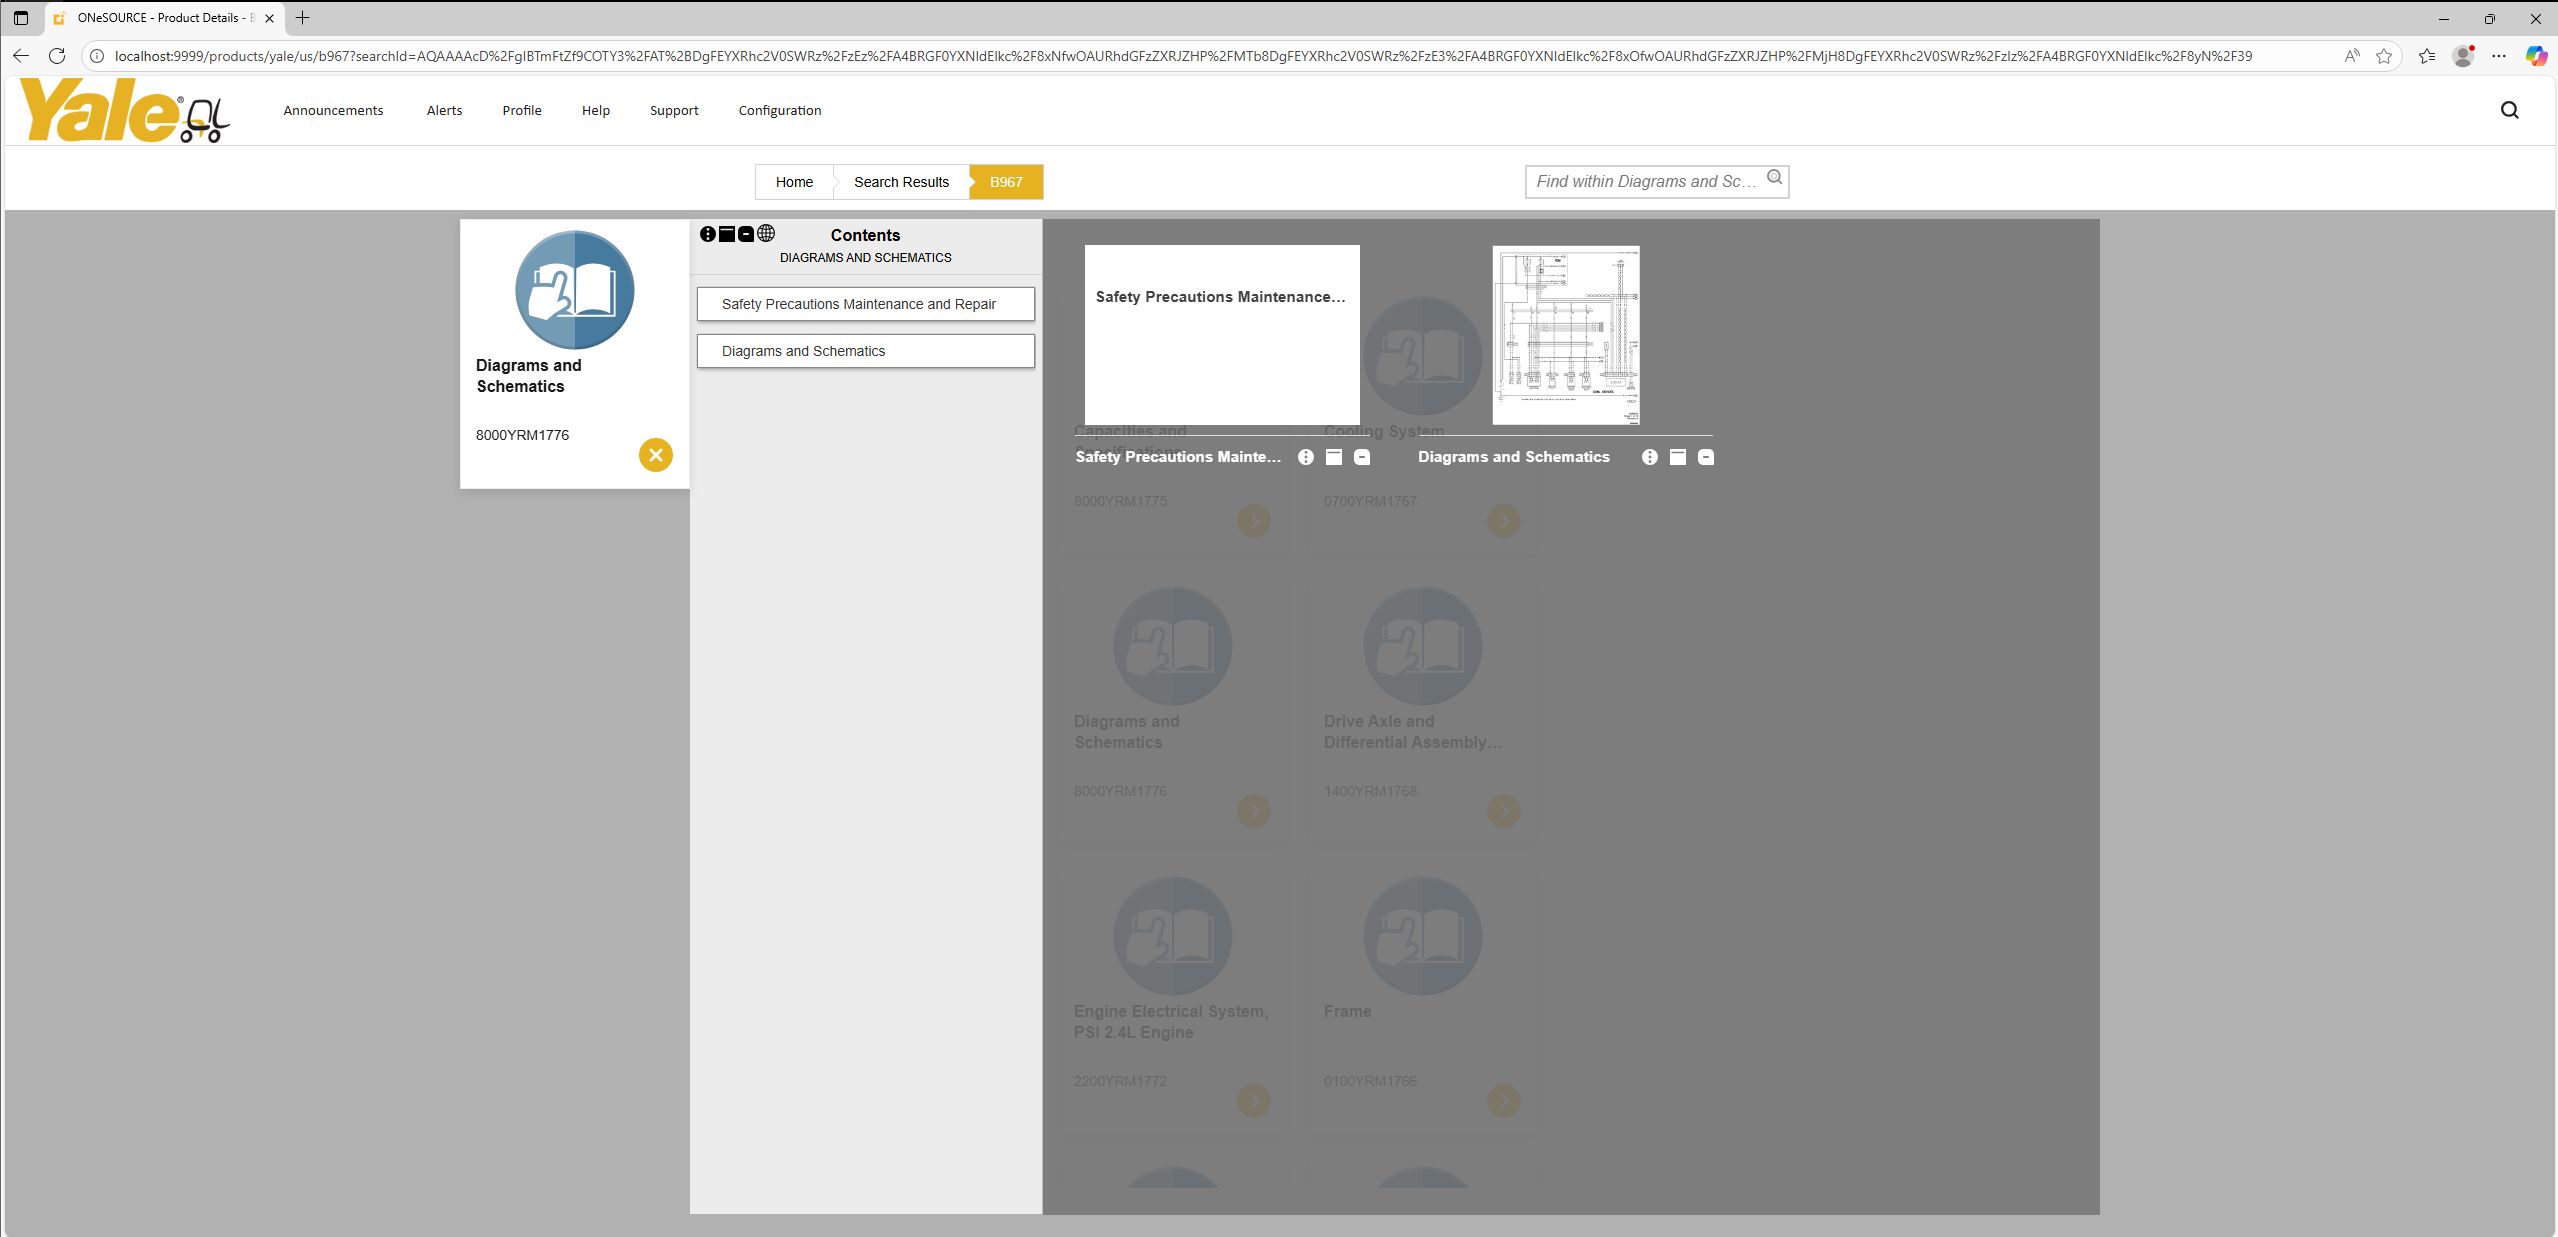Viewport: 2558px width, 1237px height.
Task: Open the Configuration menu item
Action: point(779,110)
